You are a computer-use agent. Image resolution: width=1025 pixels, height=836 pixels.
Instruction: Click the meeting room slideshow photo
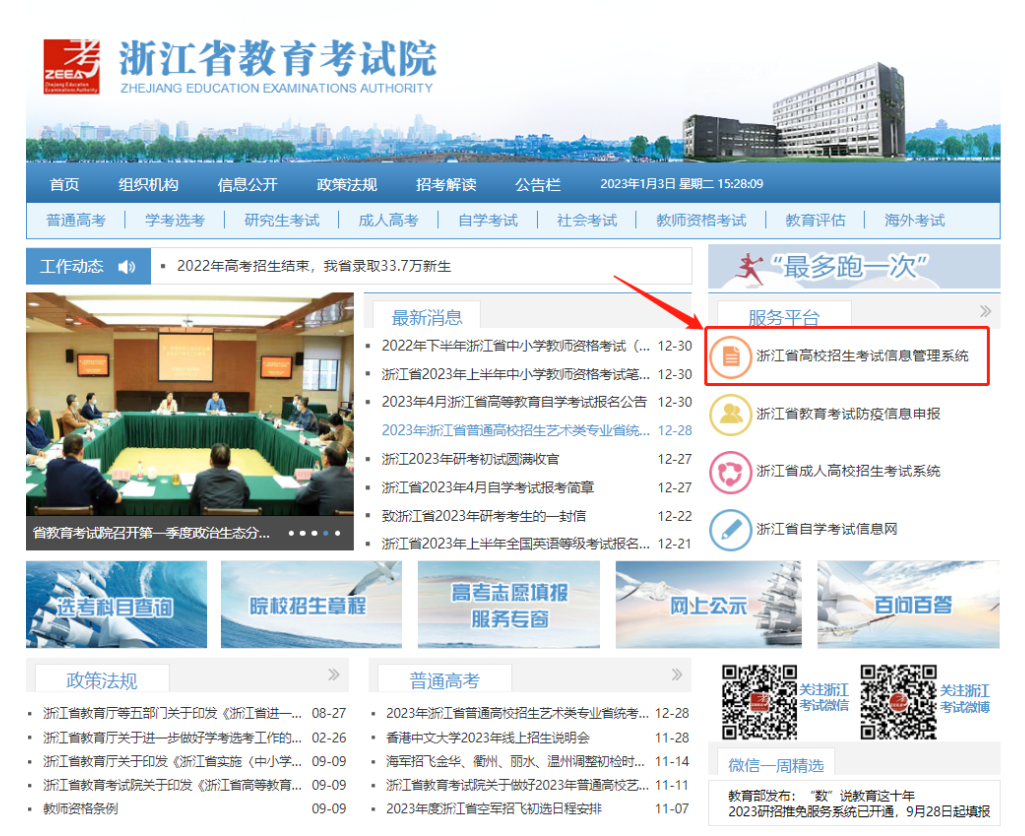(x=190, y=405)
